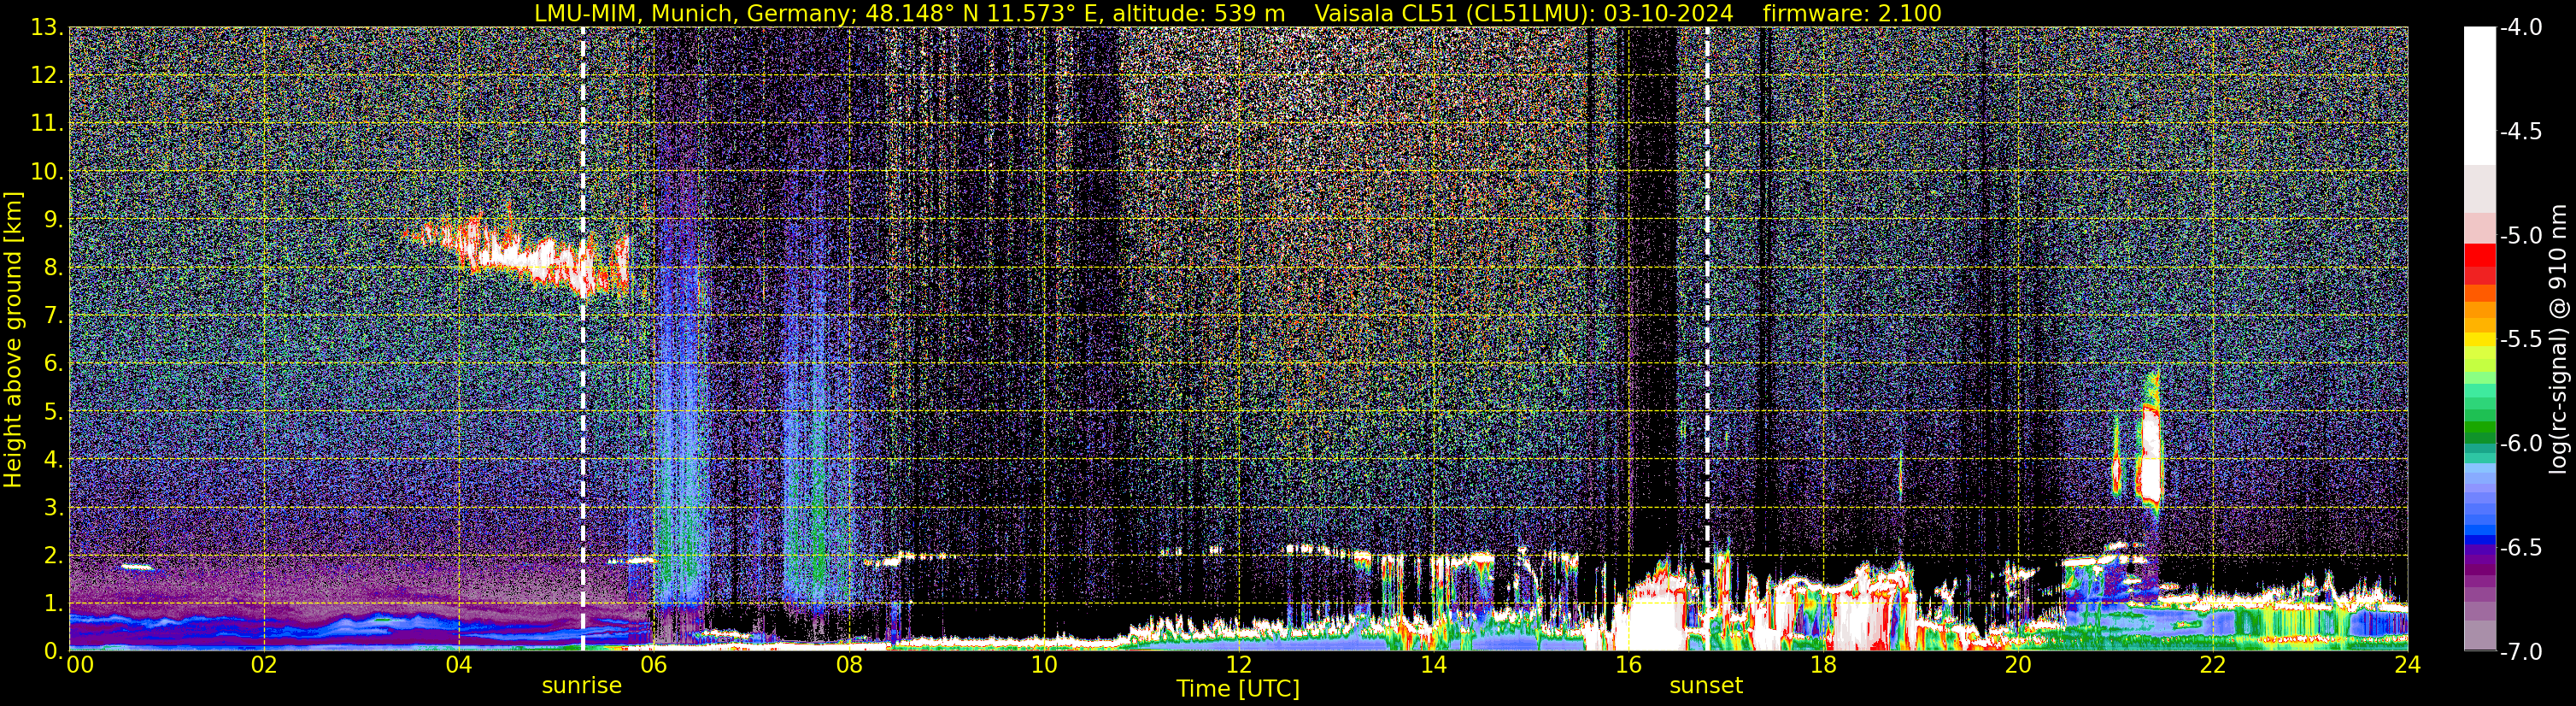The height and width of the screenshot is (706, 2576).
Task: Click the 'Time [UTC]' axis title
Action: [1238, 689]
